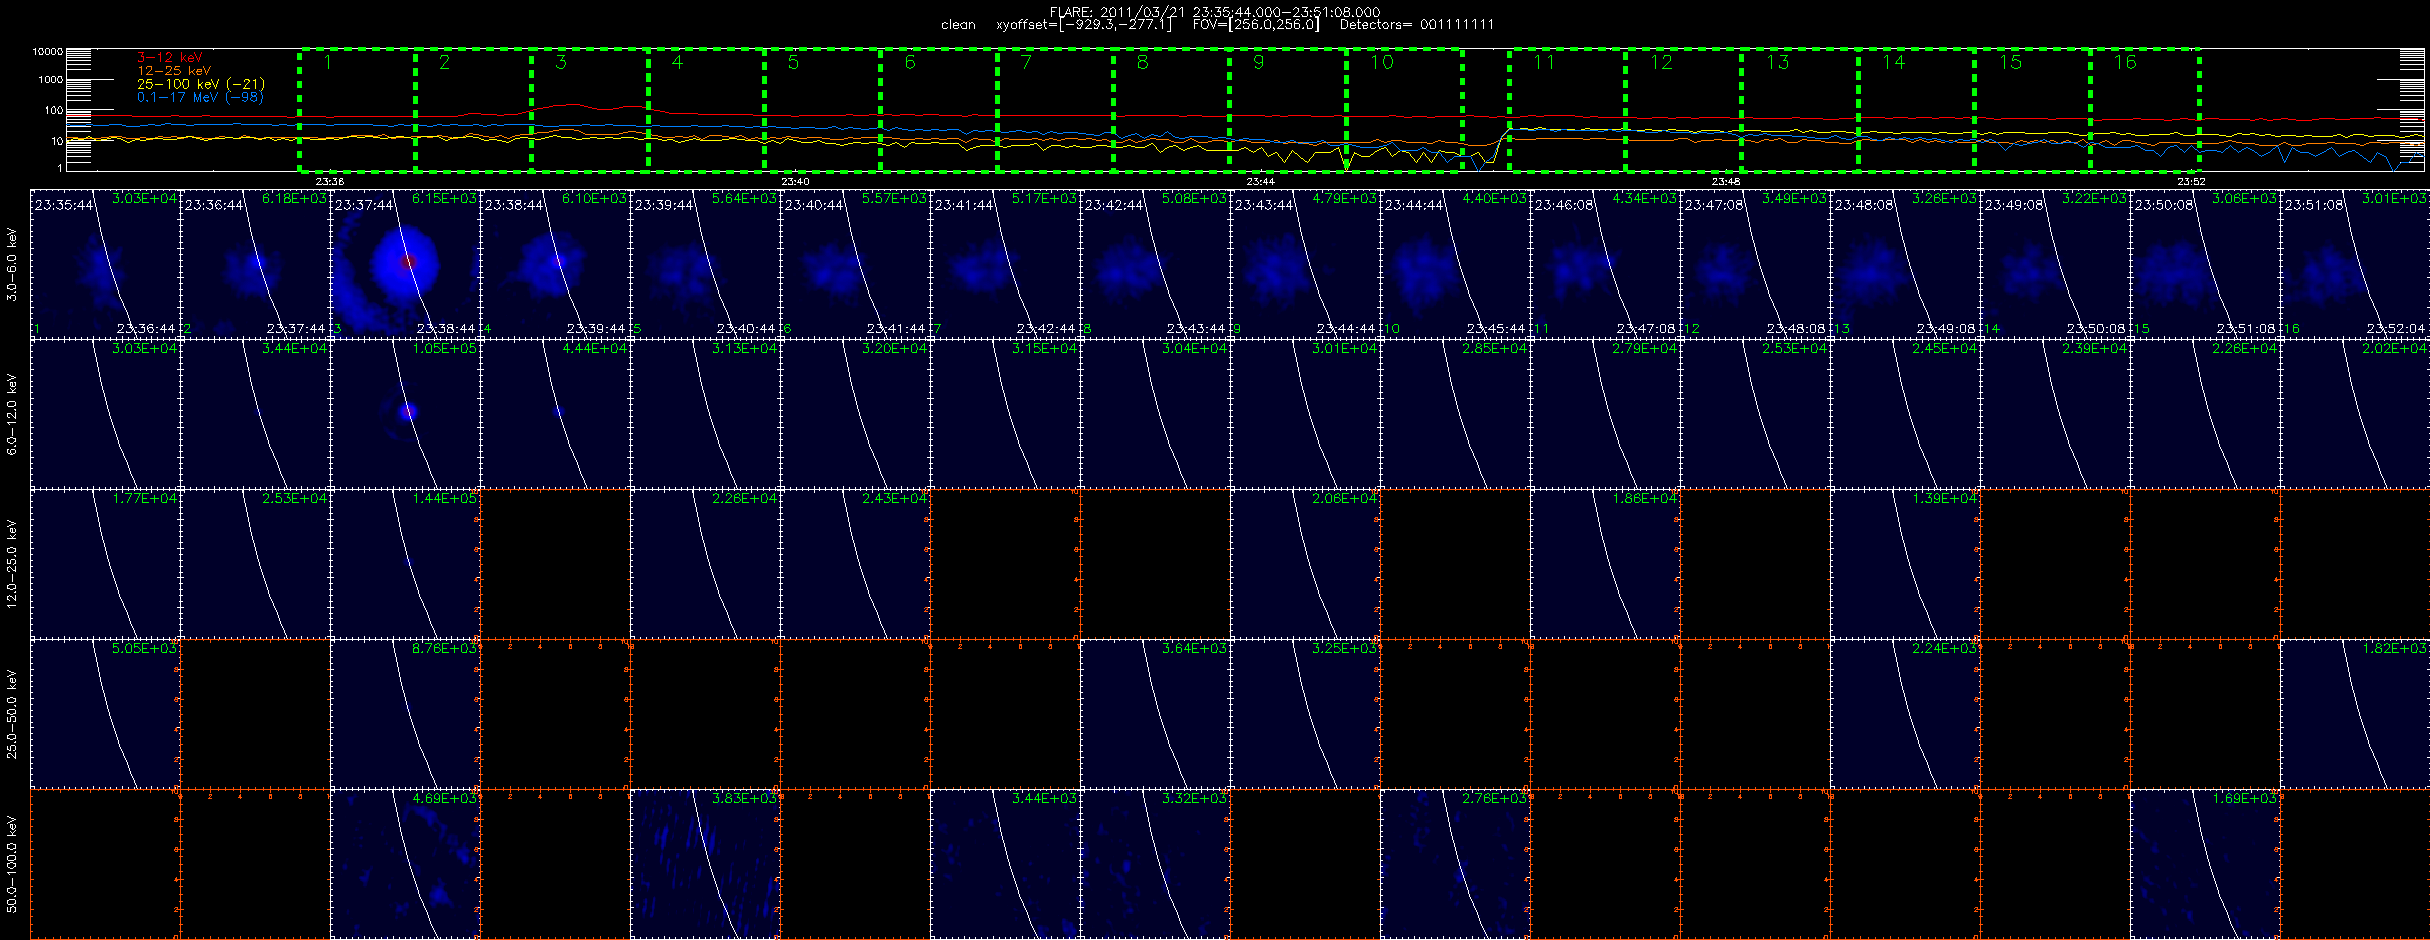
Task: Select interval 11 label on the light curve
Action: pyautogui.click(x=1544, y=62)
